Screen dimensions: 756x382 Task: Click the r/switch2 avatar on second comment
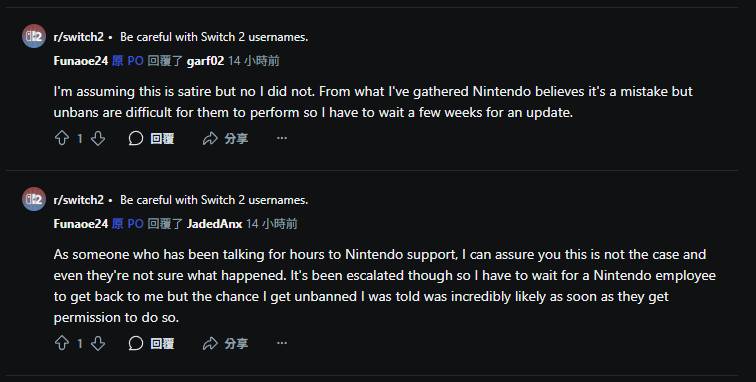click(x=34, y=199)
